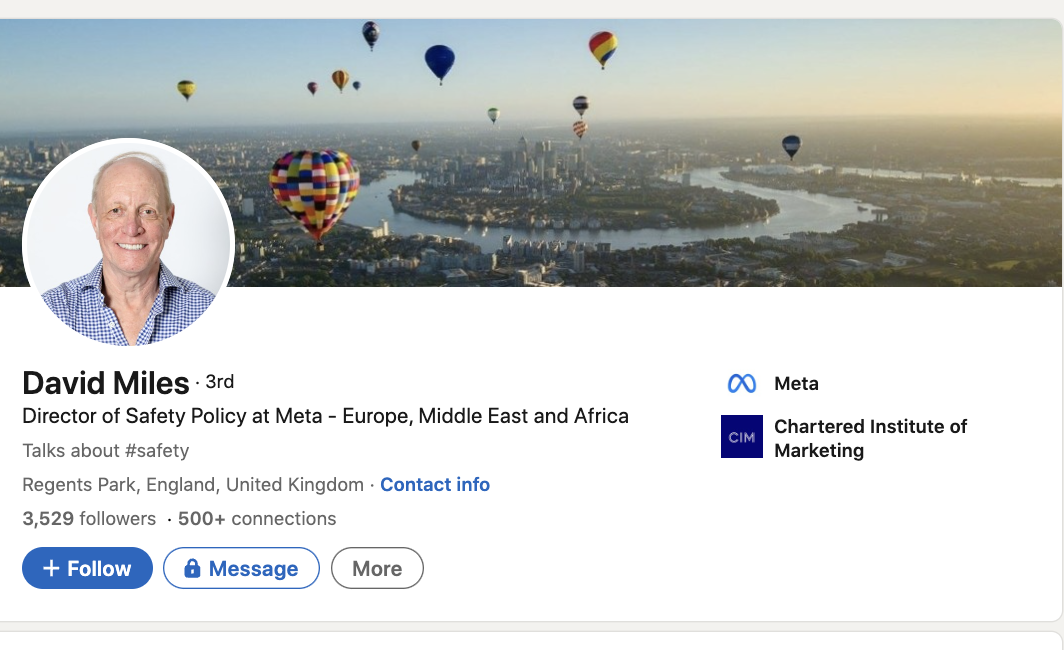Click the dark blue CIM logo

(741, 437)
